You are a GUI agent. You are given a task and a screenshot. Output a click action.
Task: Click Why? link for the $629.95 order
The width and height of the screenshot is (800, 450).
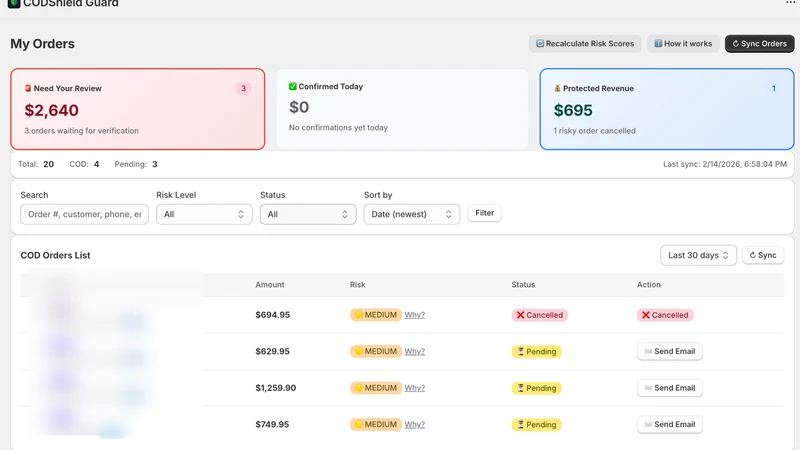tap(415, 352)
